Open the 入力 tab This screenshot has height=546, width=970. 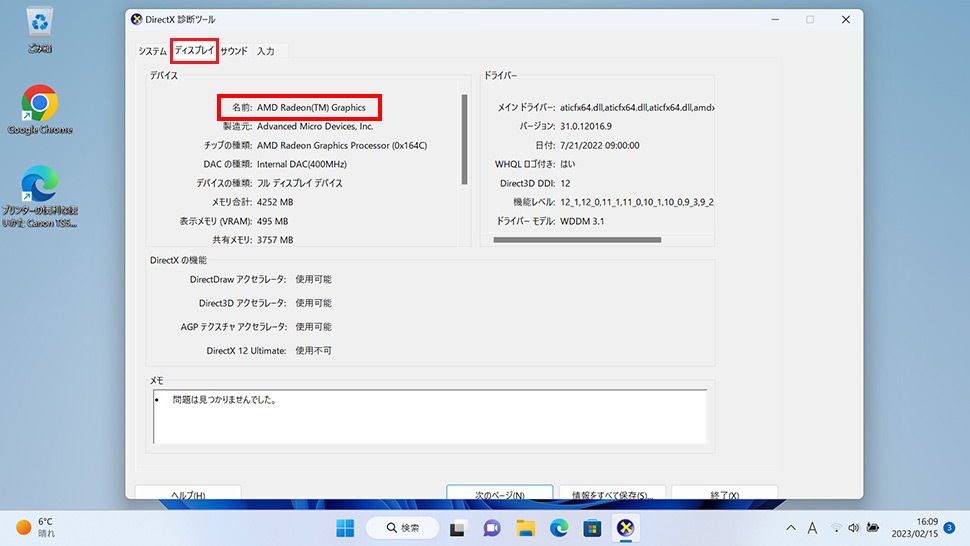[x=266, y=51]
